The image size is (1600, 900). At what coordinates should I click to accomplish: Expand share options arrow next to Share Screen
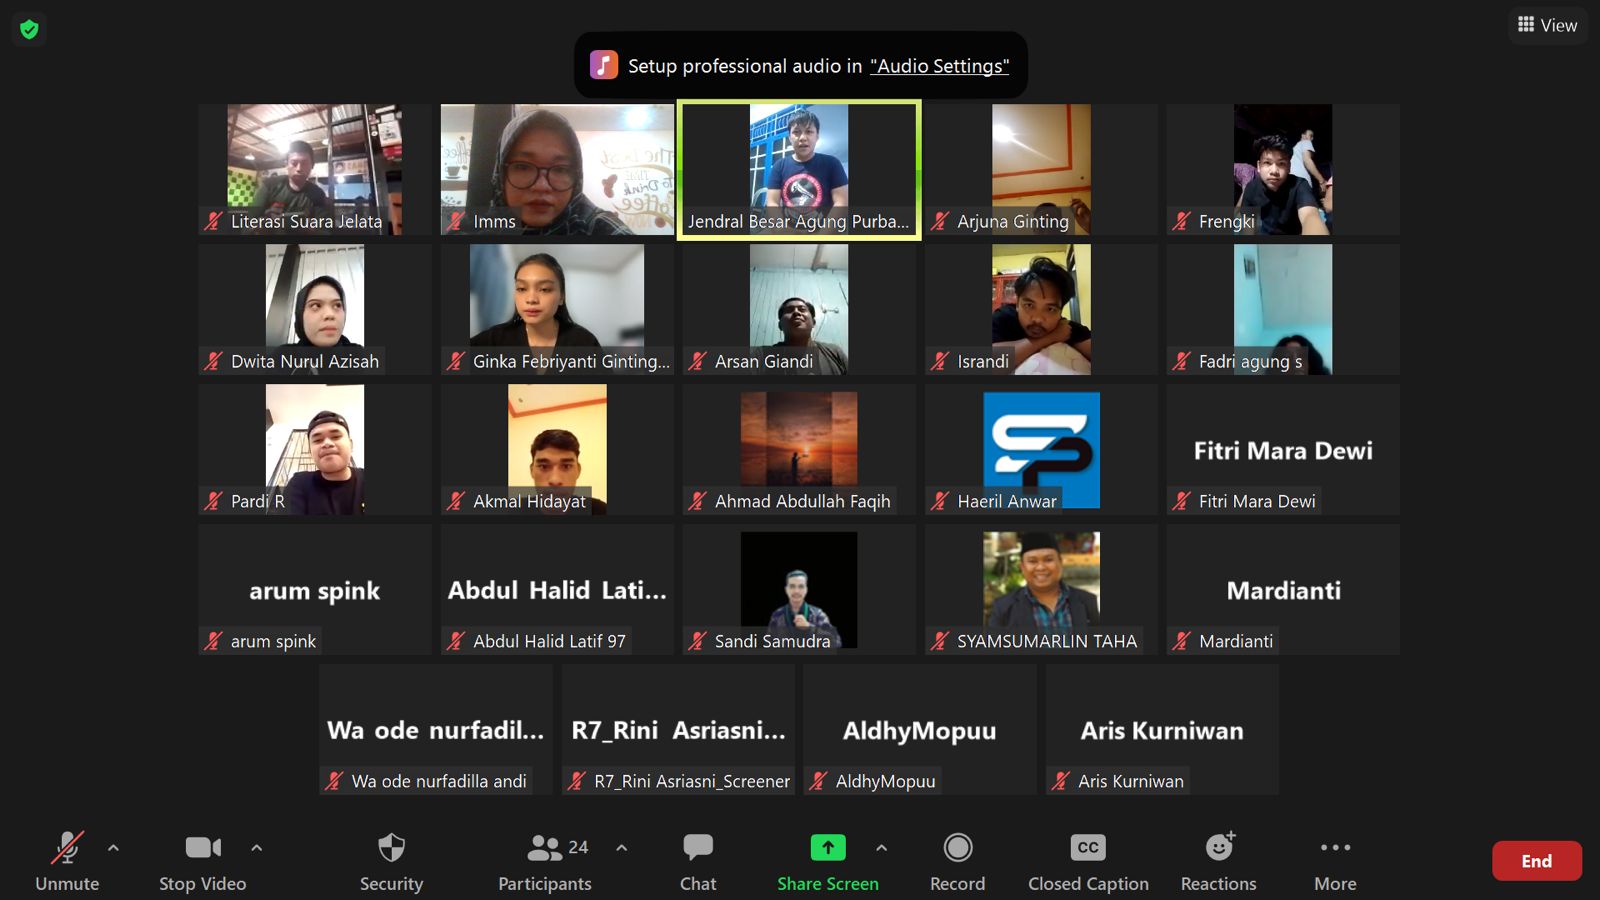(881, 848)
